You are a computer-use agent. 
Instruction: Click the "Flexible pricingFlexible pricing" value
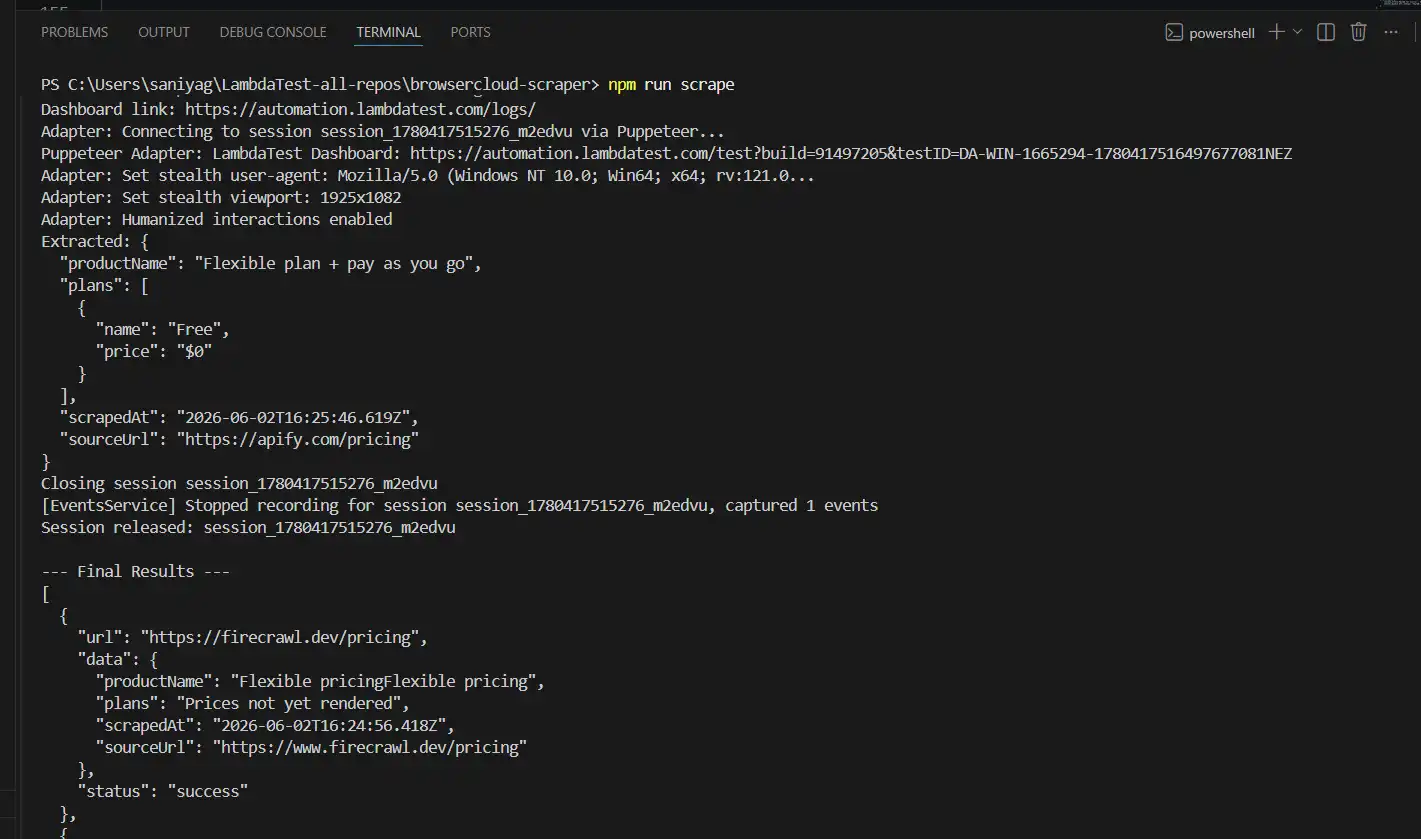[386, 682]
